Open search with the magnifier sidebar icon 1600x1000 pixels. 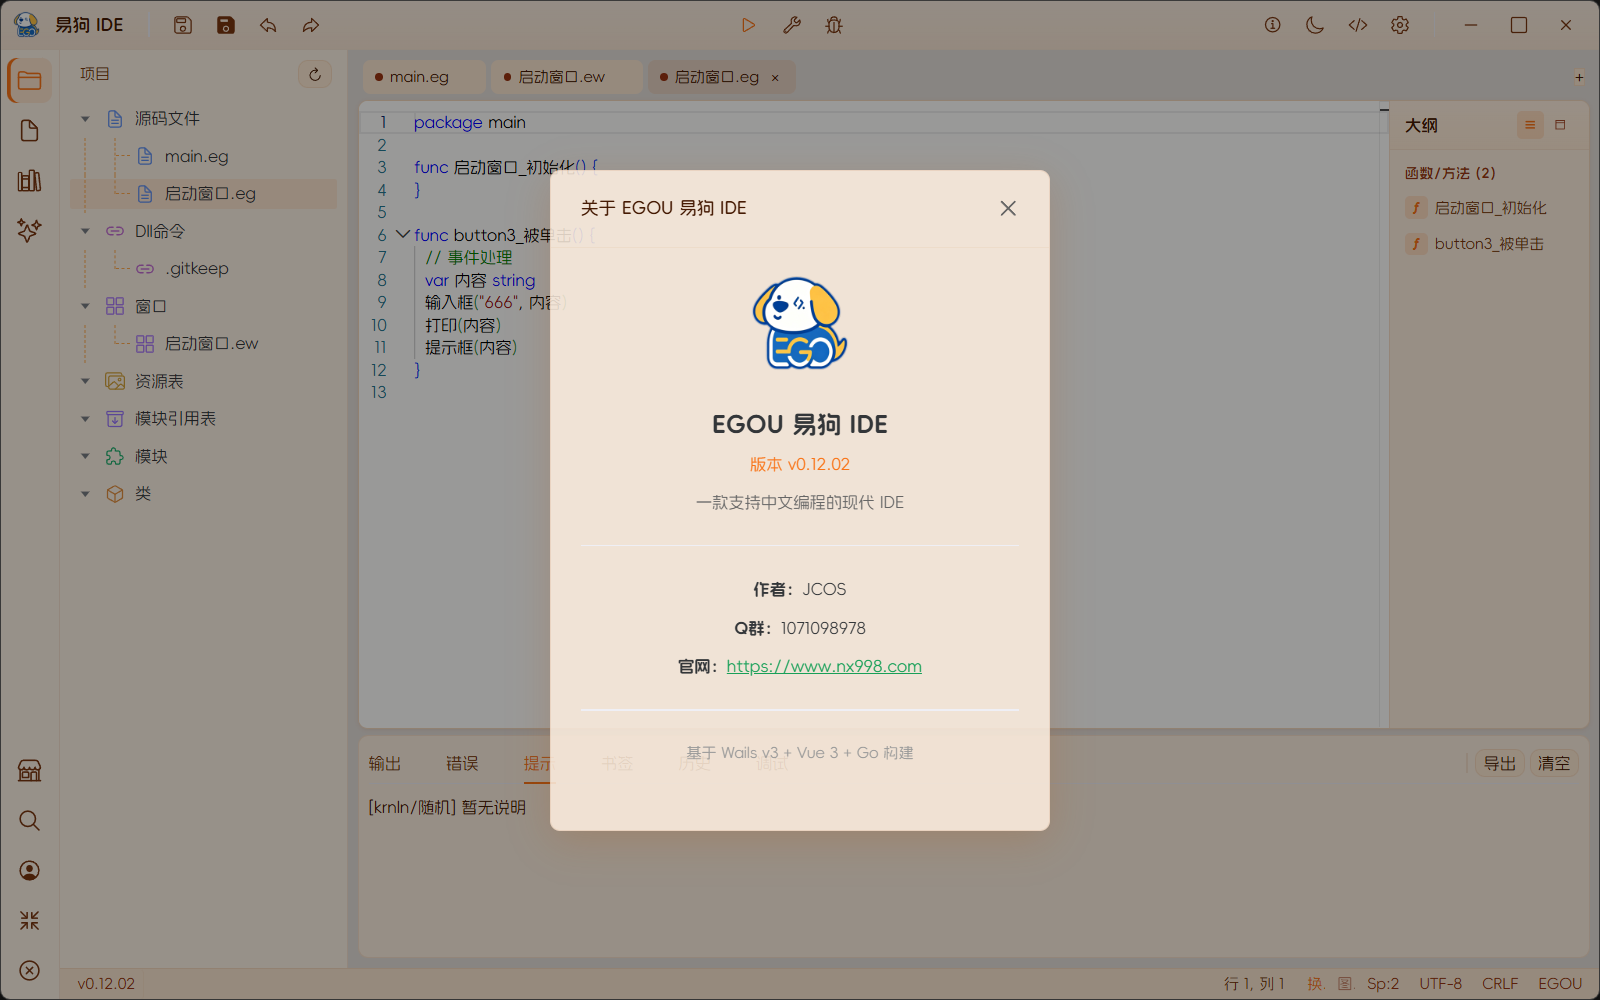(30, 821)
